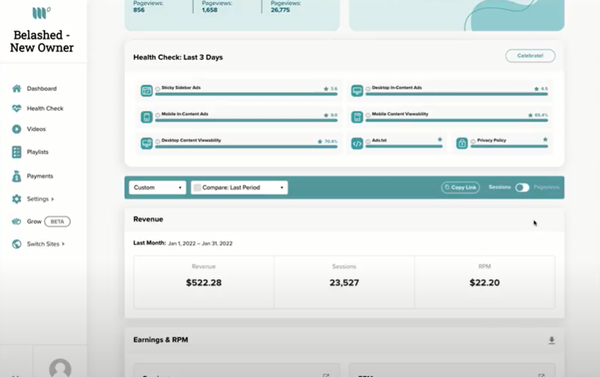Viewport: 600px width, 377px height.
Task: Click the Payments money bag icon
Action: 16,176
